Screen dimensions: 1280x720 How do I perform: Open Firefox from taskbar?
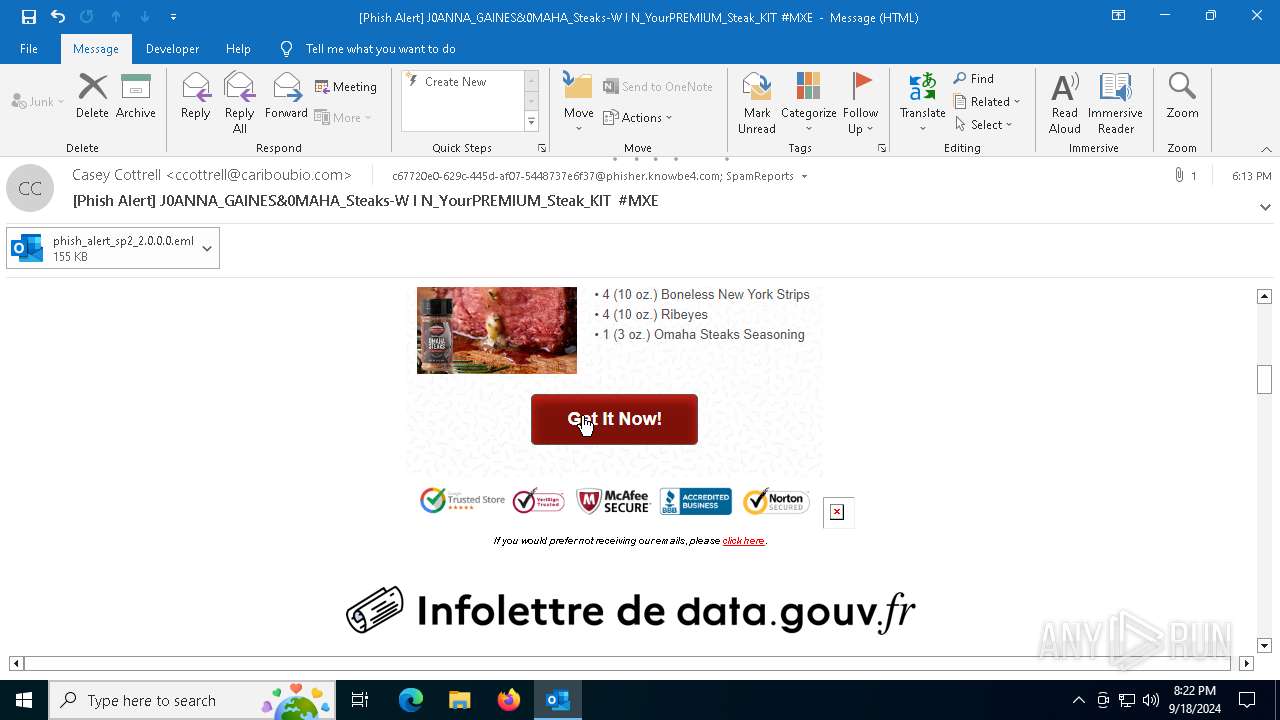[x=509, y=700]
